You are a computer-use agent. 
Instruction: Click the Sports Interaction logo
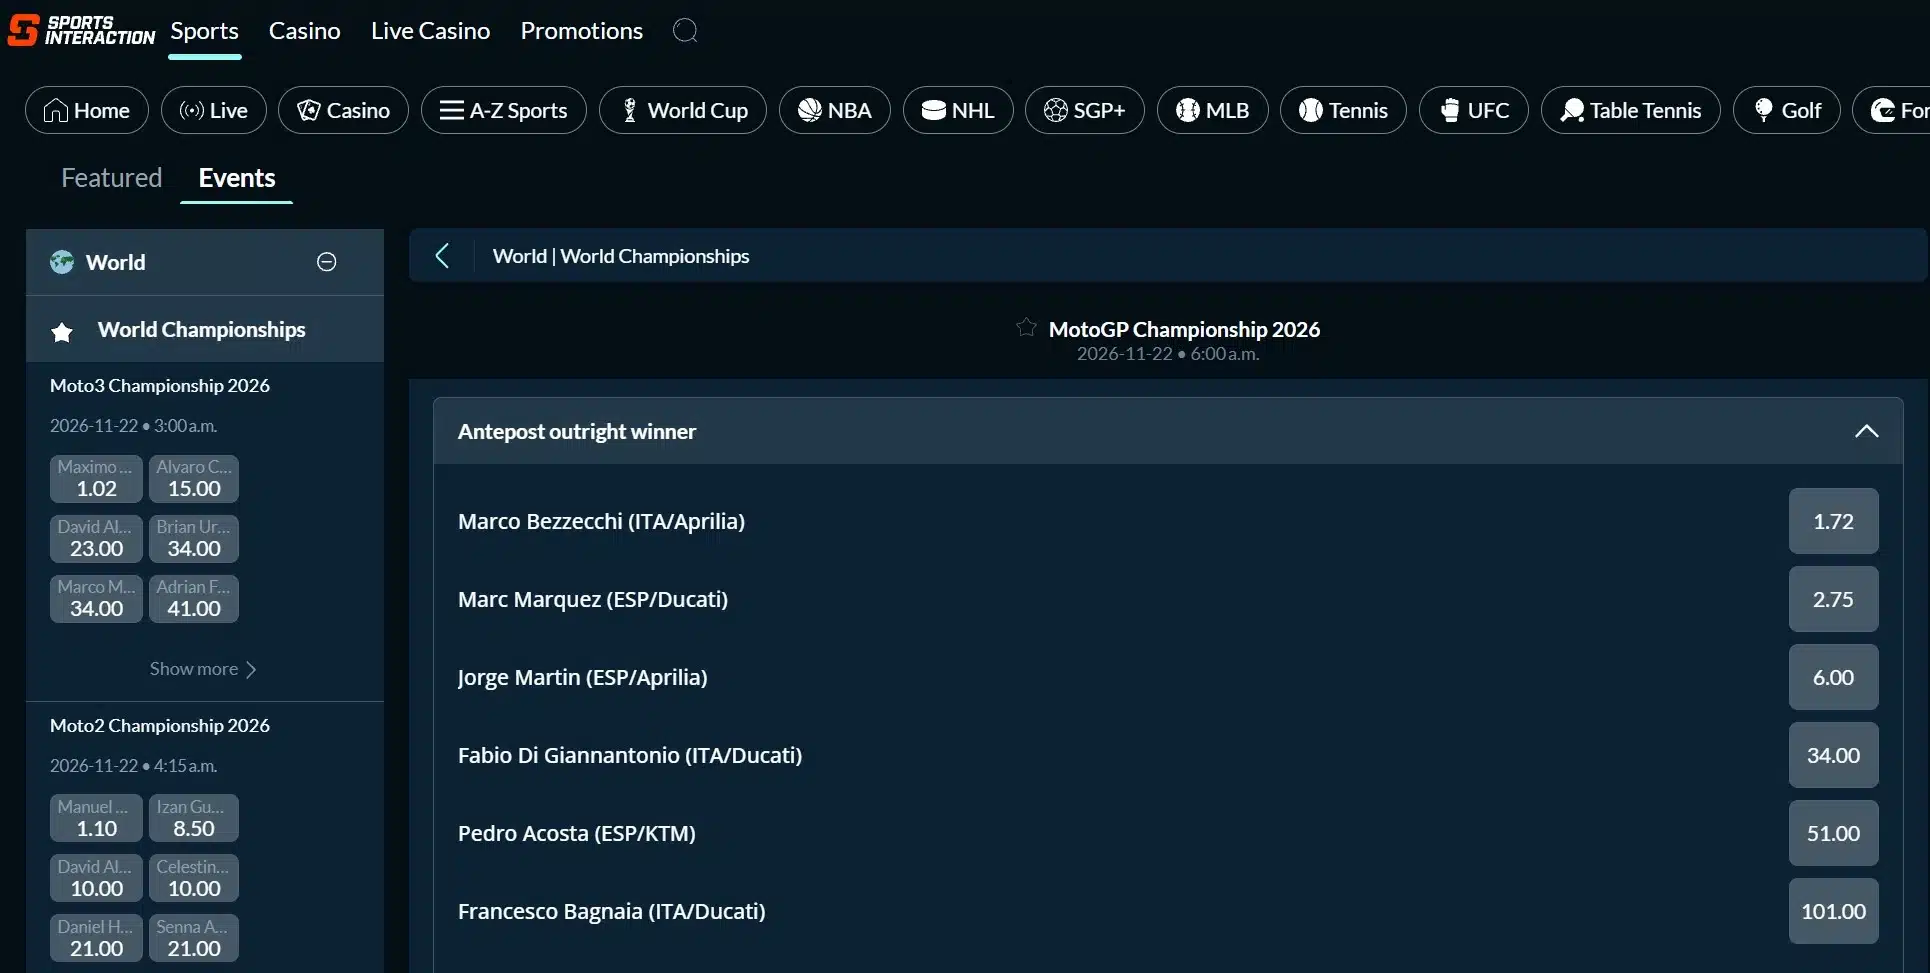[81, 30]
